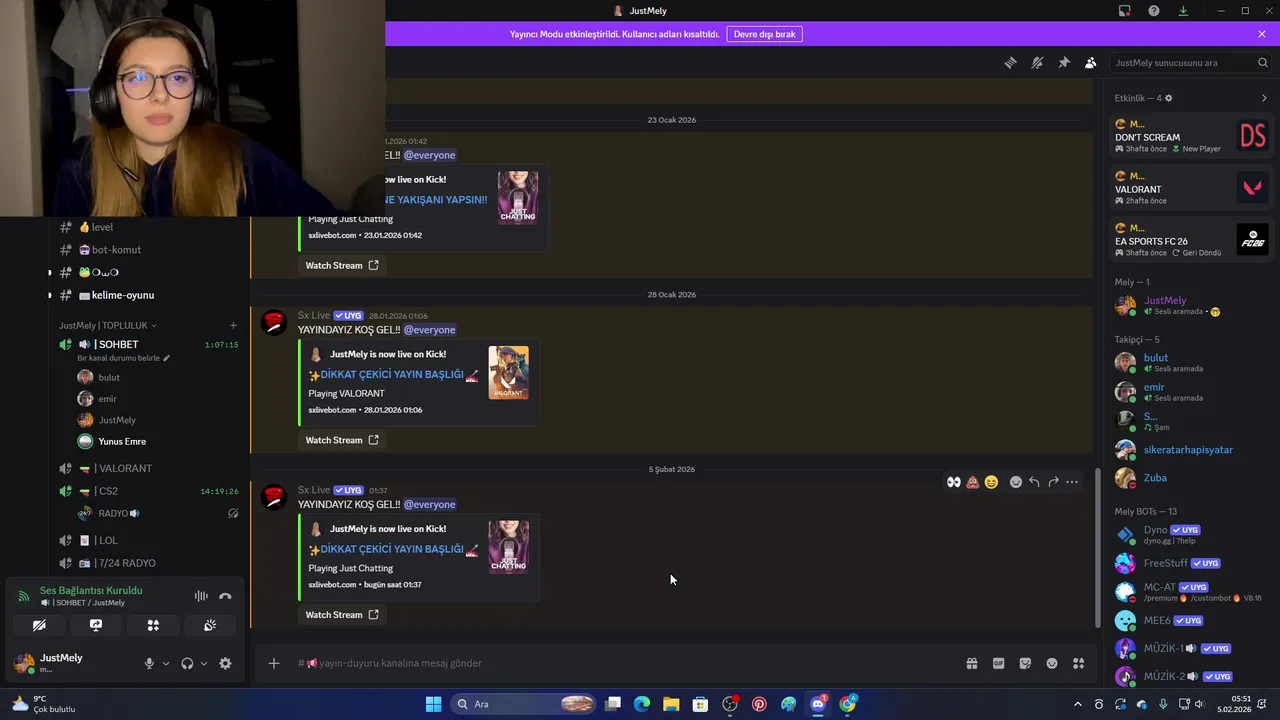This screenshot has height=720, width=1280.
Task: Select member bulut in member list
Action: coord(1191,362)
